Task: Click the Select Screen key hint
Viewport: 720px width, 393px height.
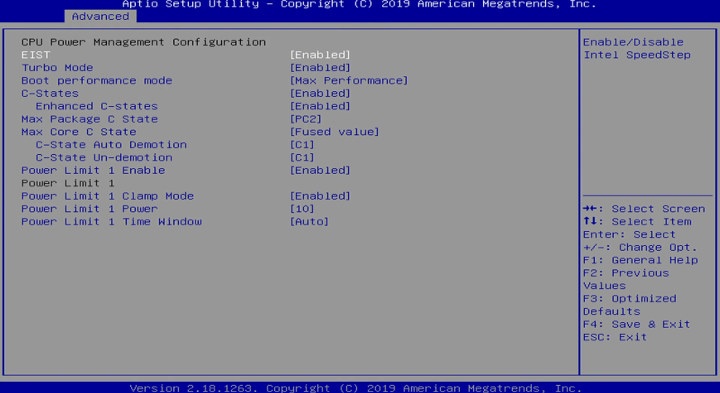Action: pyautogui.click(x=644, y=209)
